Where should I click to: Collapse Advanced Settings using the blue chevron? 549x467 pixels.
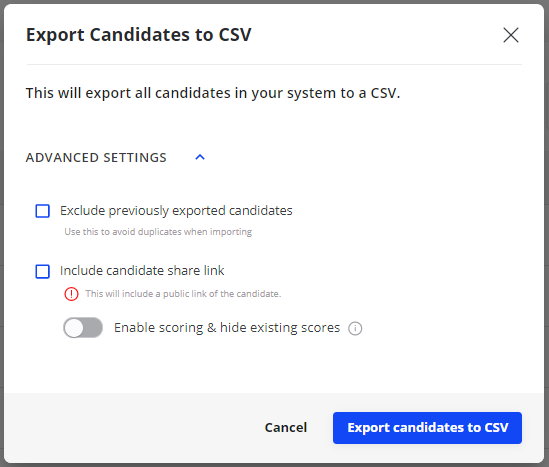[x=200, y=157]
